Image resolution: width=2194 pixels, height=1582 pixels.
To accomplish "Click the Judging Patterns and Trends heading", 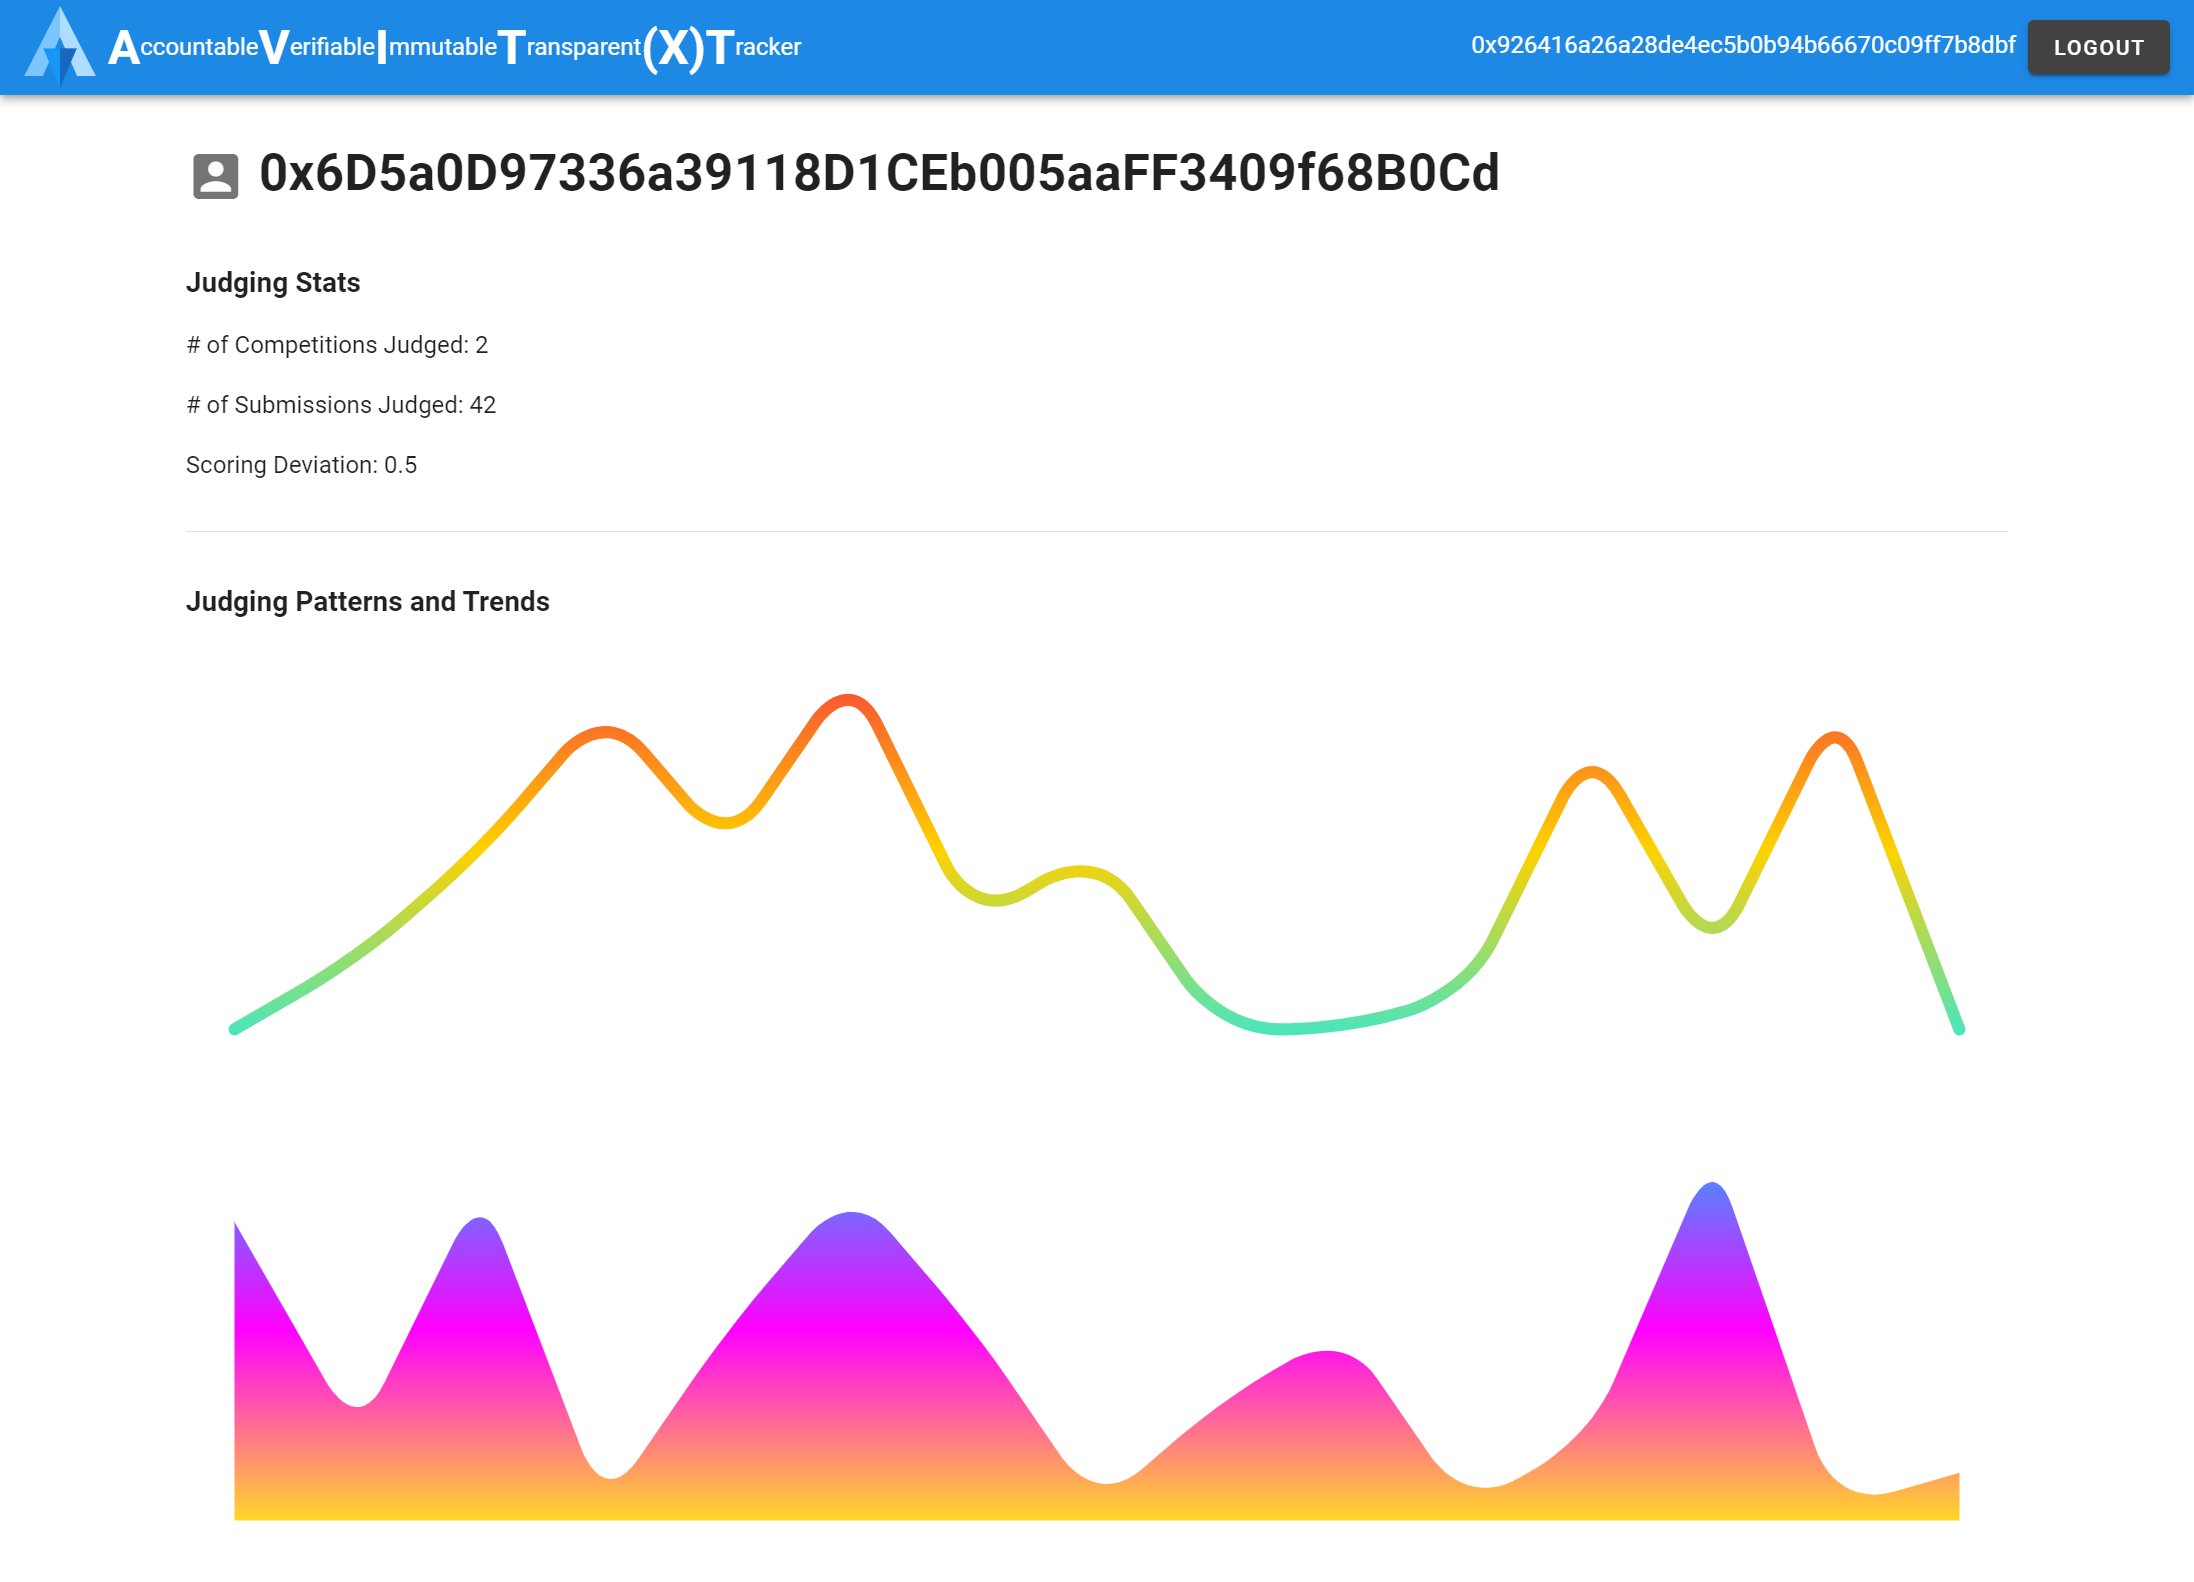I will point(367,602).
